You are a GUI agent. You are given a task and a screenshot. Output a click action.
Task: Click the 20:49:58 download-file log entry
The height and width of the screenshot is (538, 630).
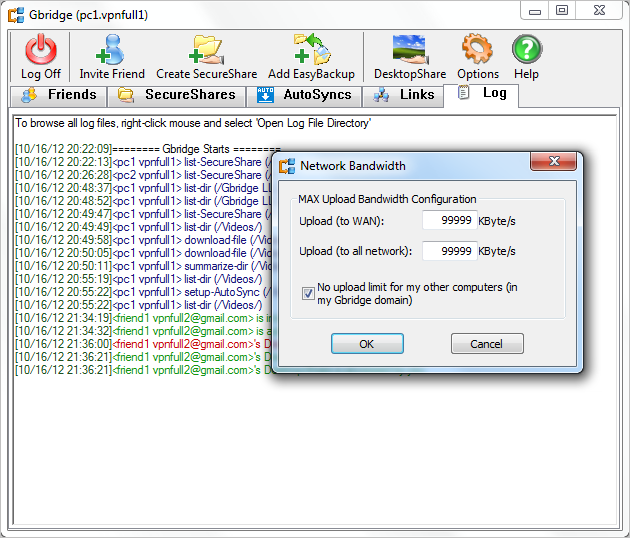click(x=143, y=240)
